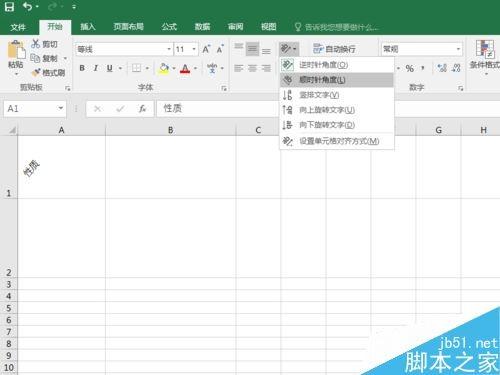500x375 pixels.
Task: Toggle 自动换行 wrap text
Action: coord(334,49)
